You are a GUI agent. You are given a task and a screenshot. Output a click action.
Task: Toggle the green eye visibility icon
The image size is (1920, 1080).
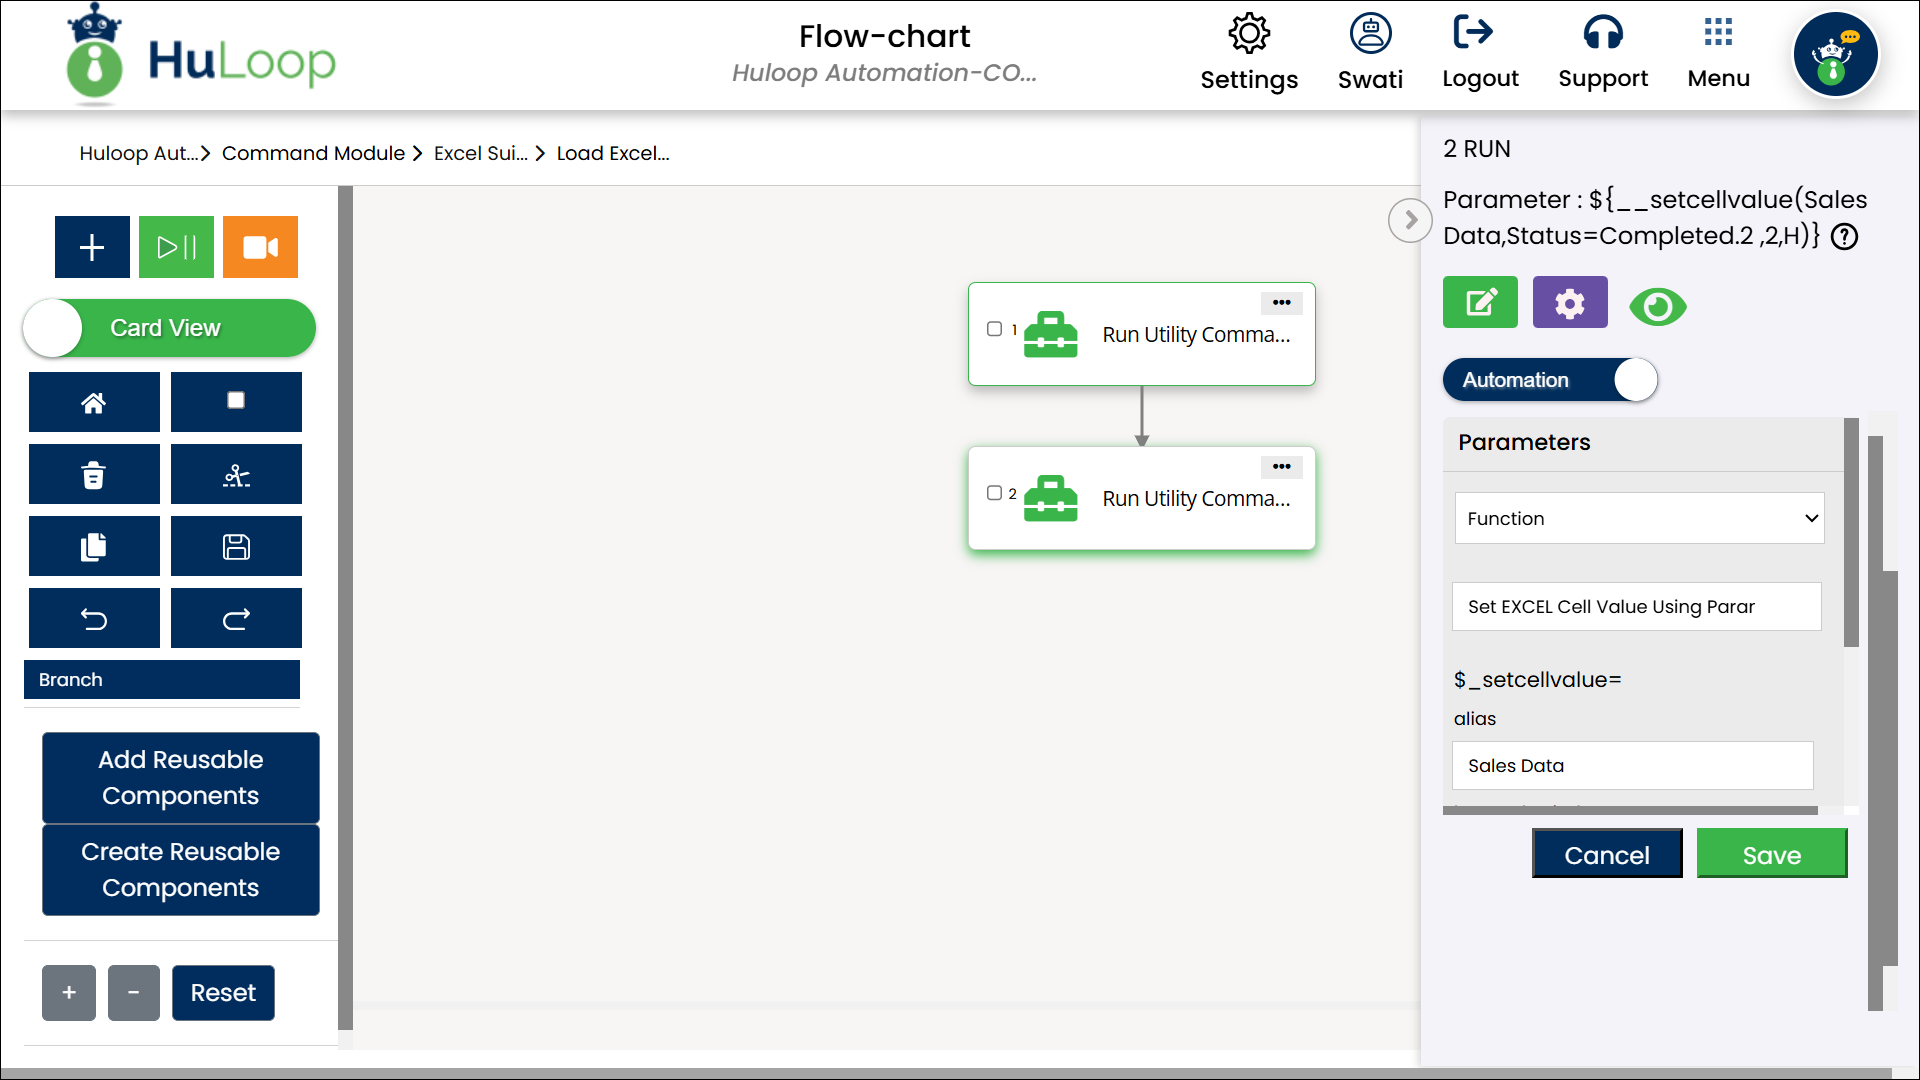(1657, 306)
